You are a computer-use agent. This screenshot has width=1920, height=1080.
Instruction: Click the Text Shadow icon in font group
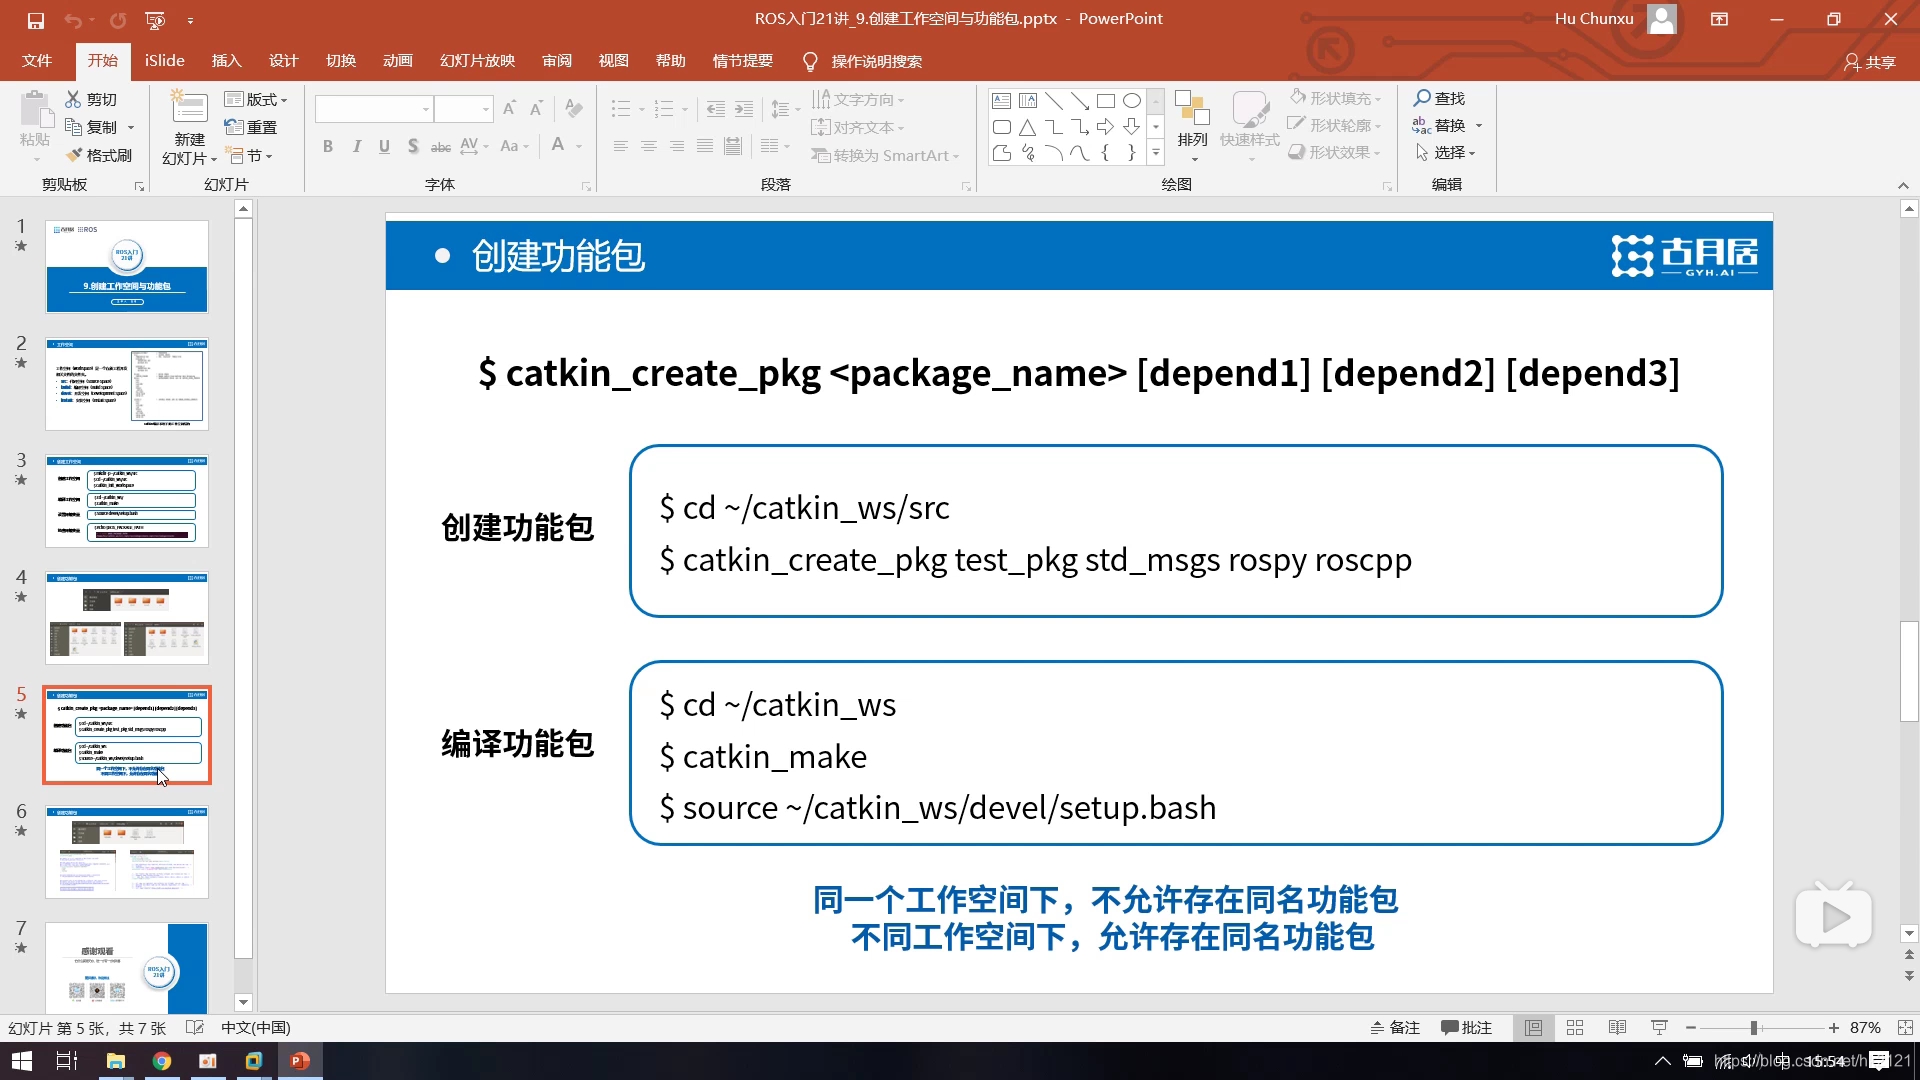[413, 145]
